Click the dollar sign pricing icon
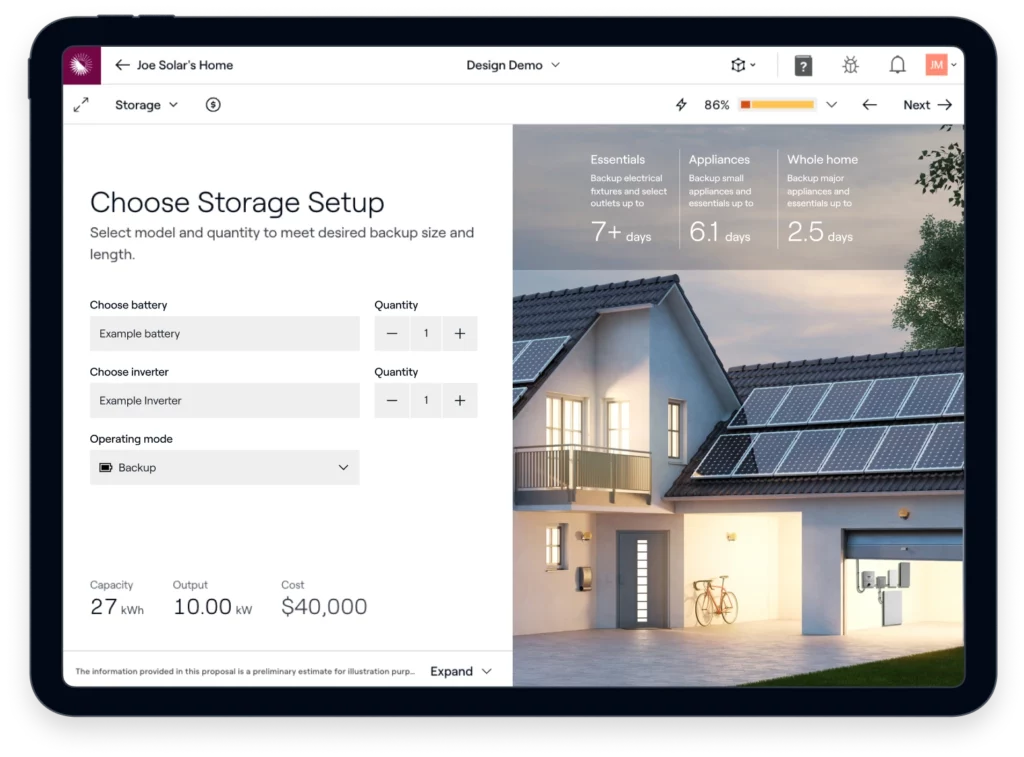 pyautogui.click(x=213, y=105)
